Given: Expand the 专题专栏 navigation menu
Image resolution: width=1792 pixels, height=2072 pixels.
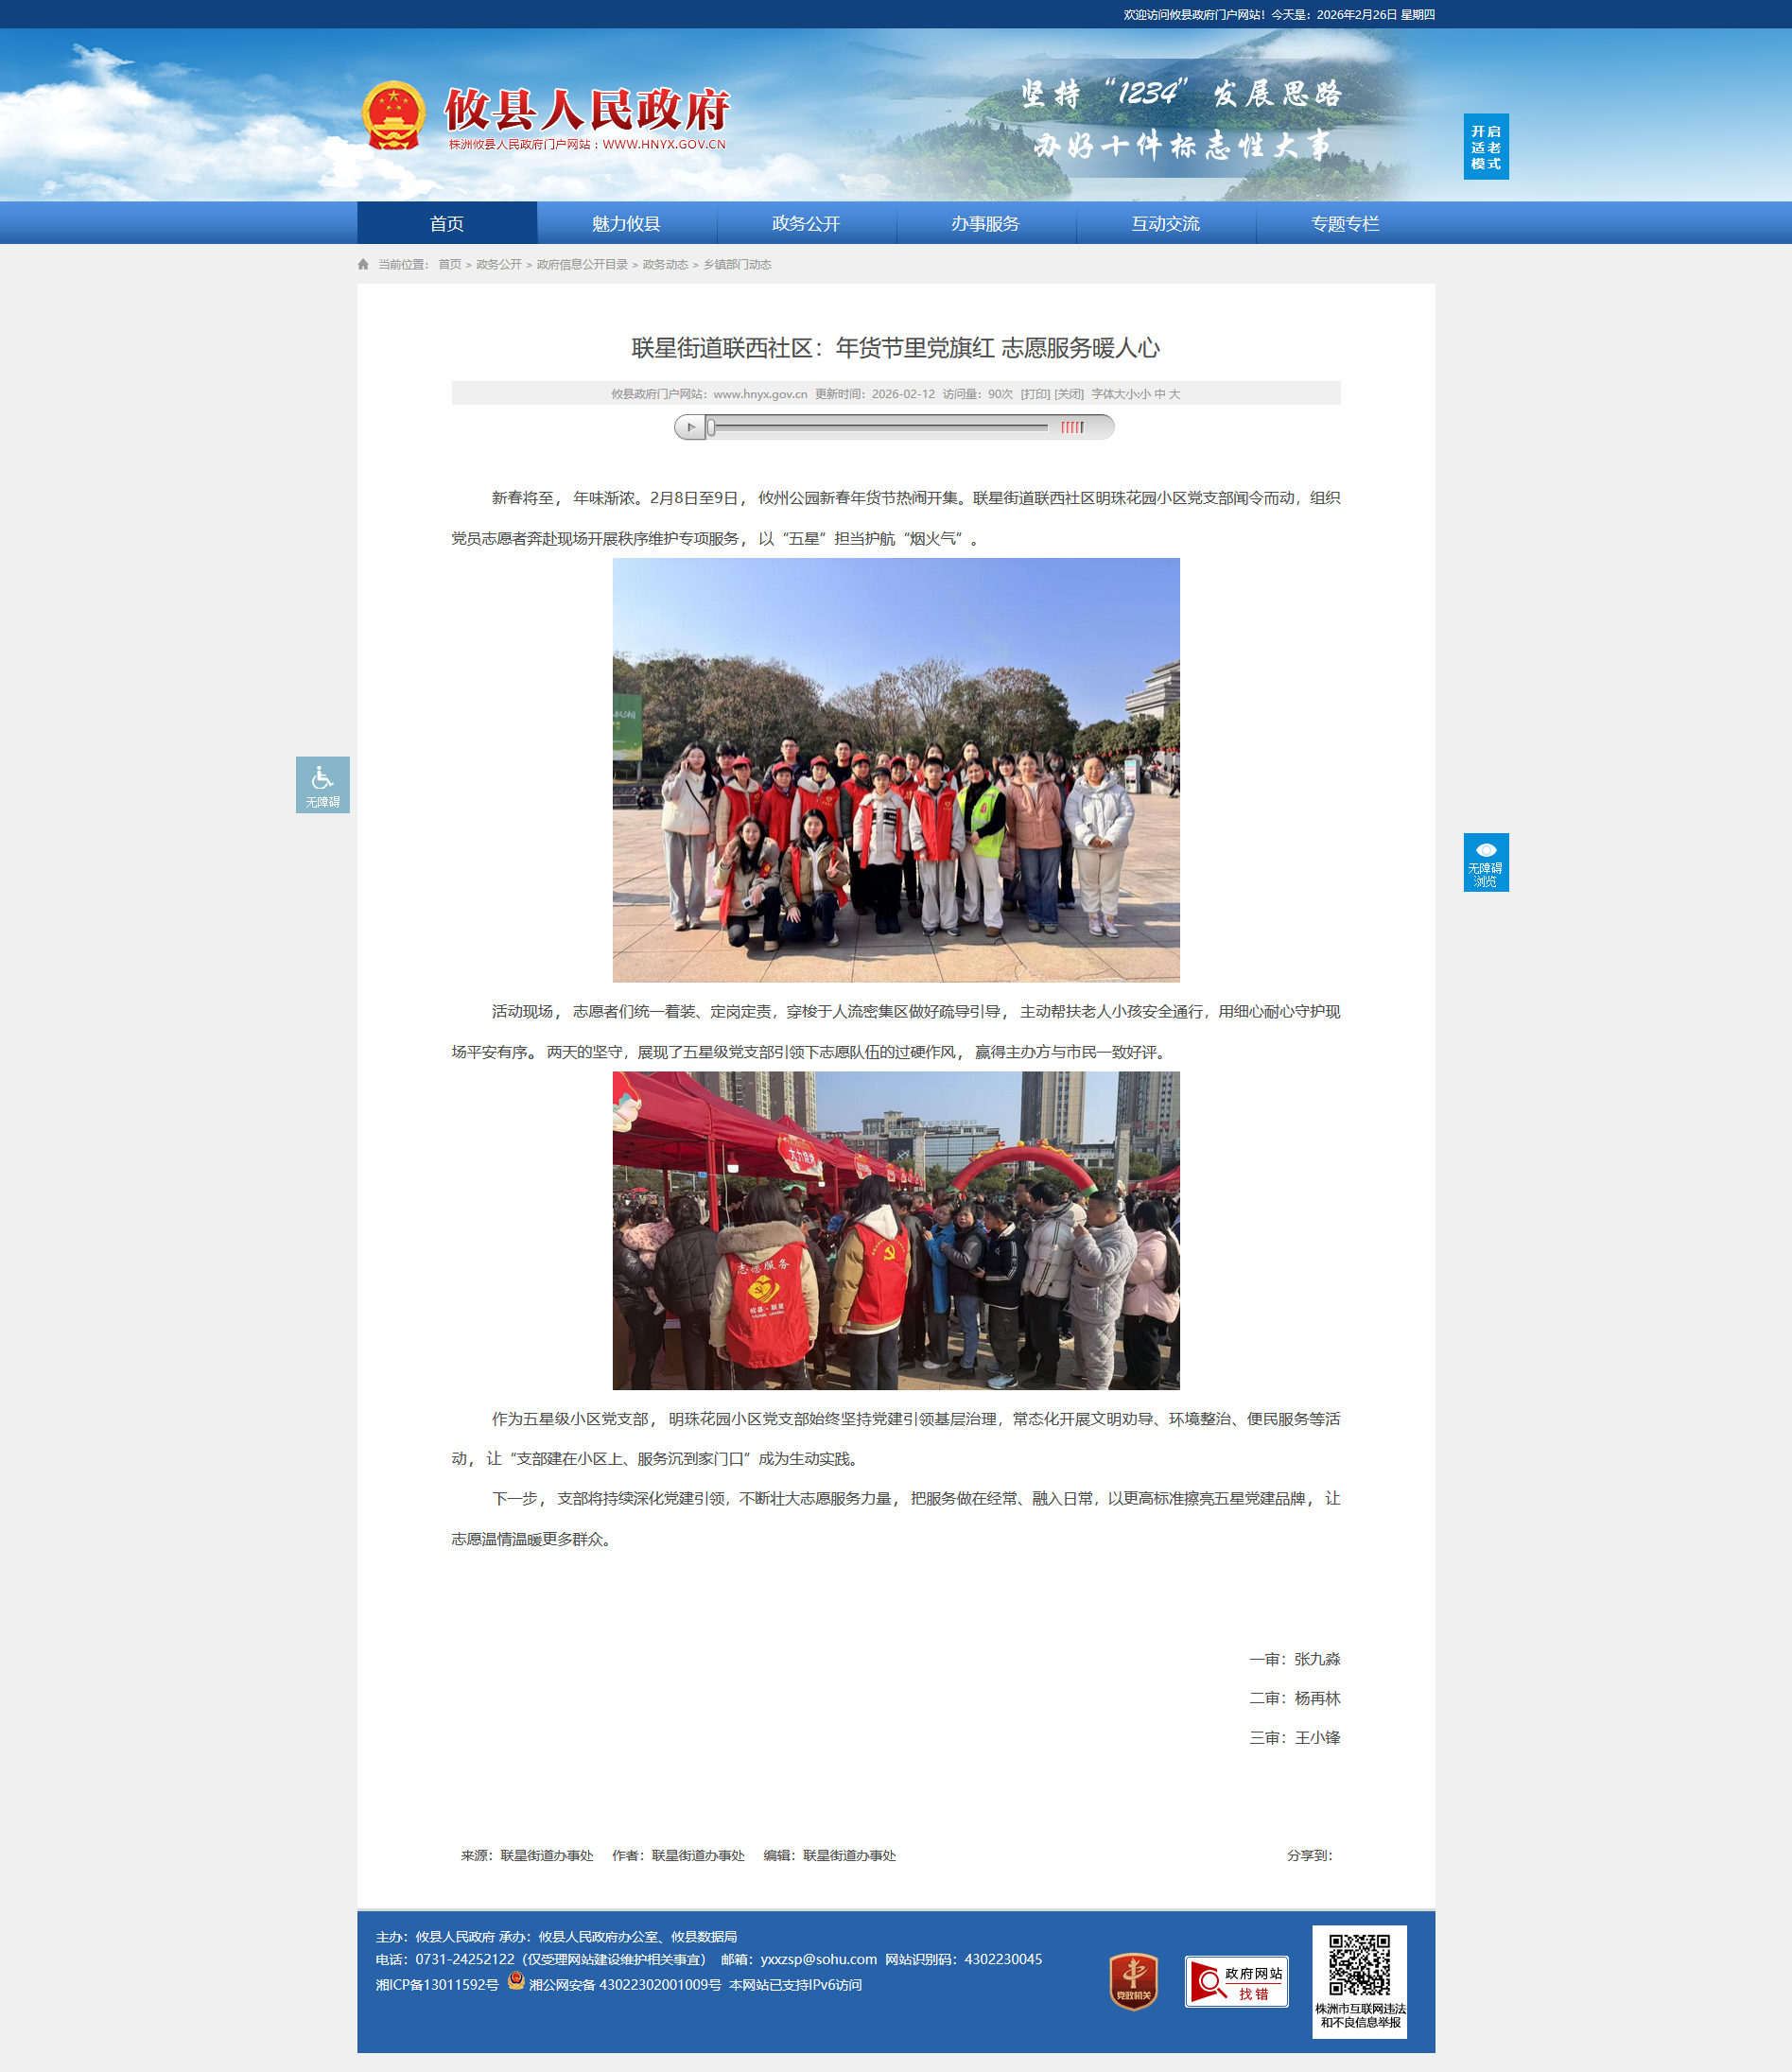Looking at the screenshot, I should [x=1344, y=223].
